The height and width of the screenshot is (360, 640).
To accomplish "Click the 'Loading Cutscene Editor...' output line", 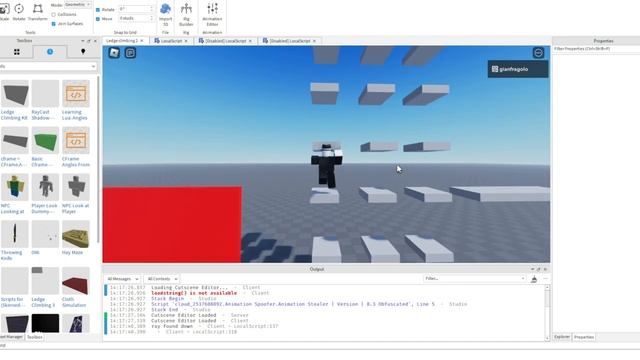I will click(x=189, y=287).
